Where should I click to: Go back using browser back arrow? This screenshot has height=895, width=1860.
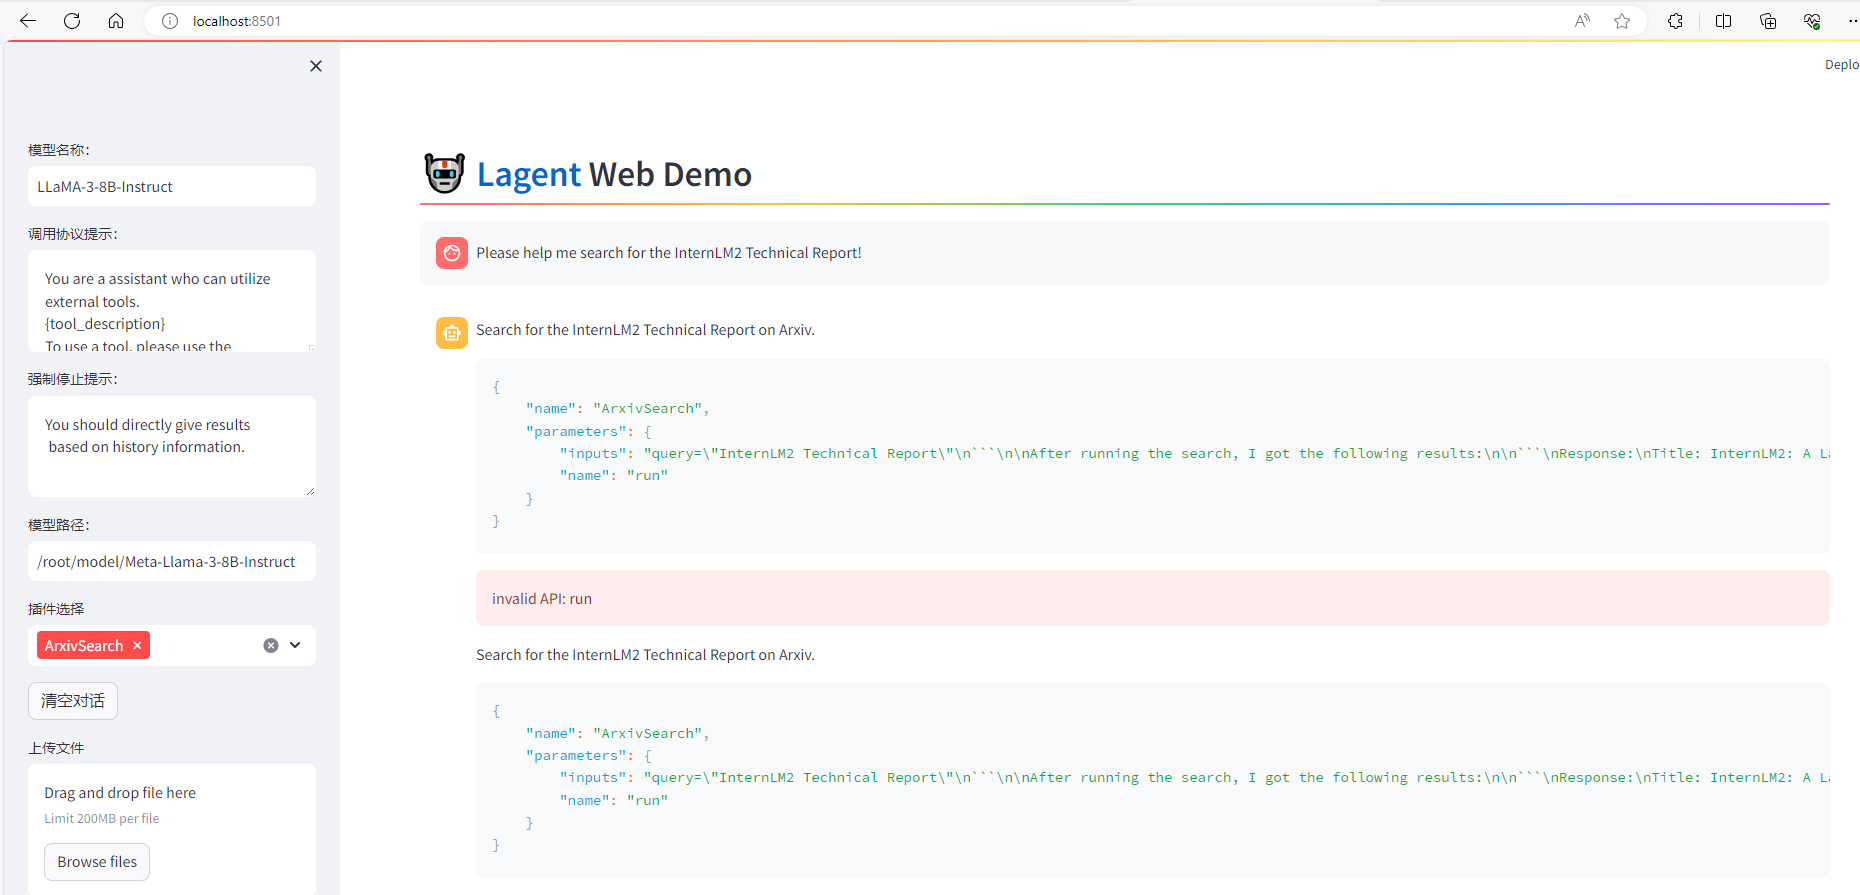28,21
